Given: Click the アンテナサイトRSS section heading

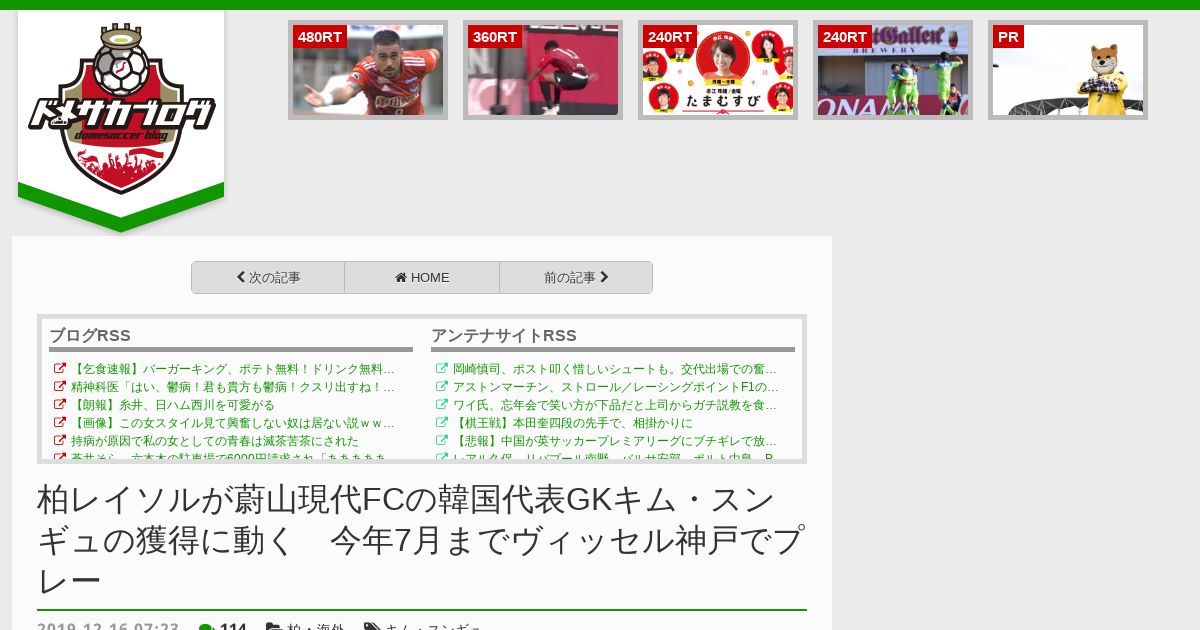Looking at the screenshot, I should pyautogui.click(x=504, y=336).
